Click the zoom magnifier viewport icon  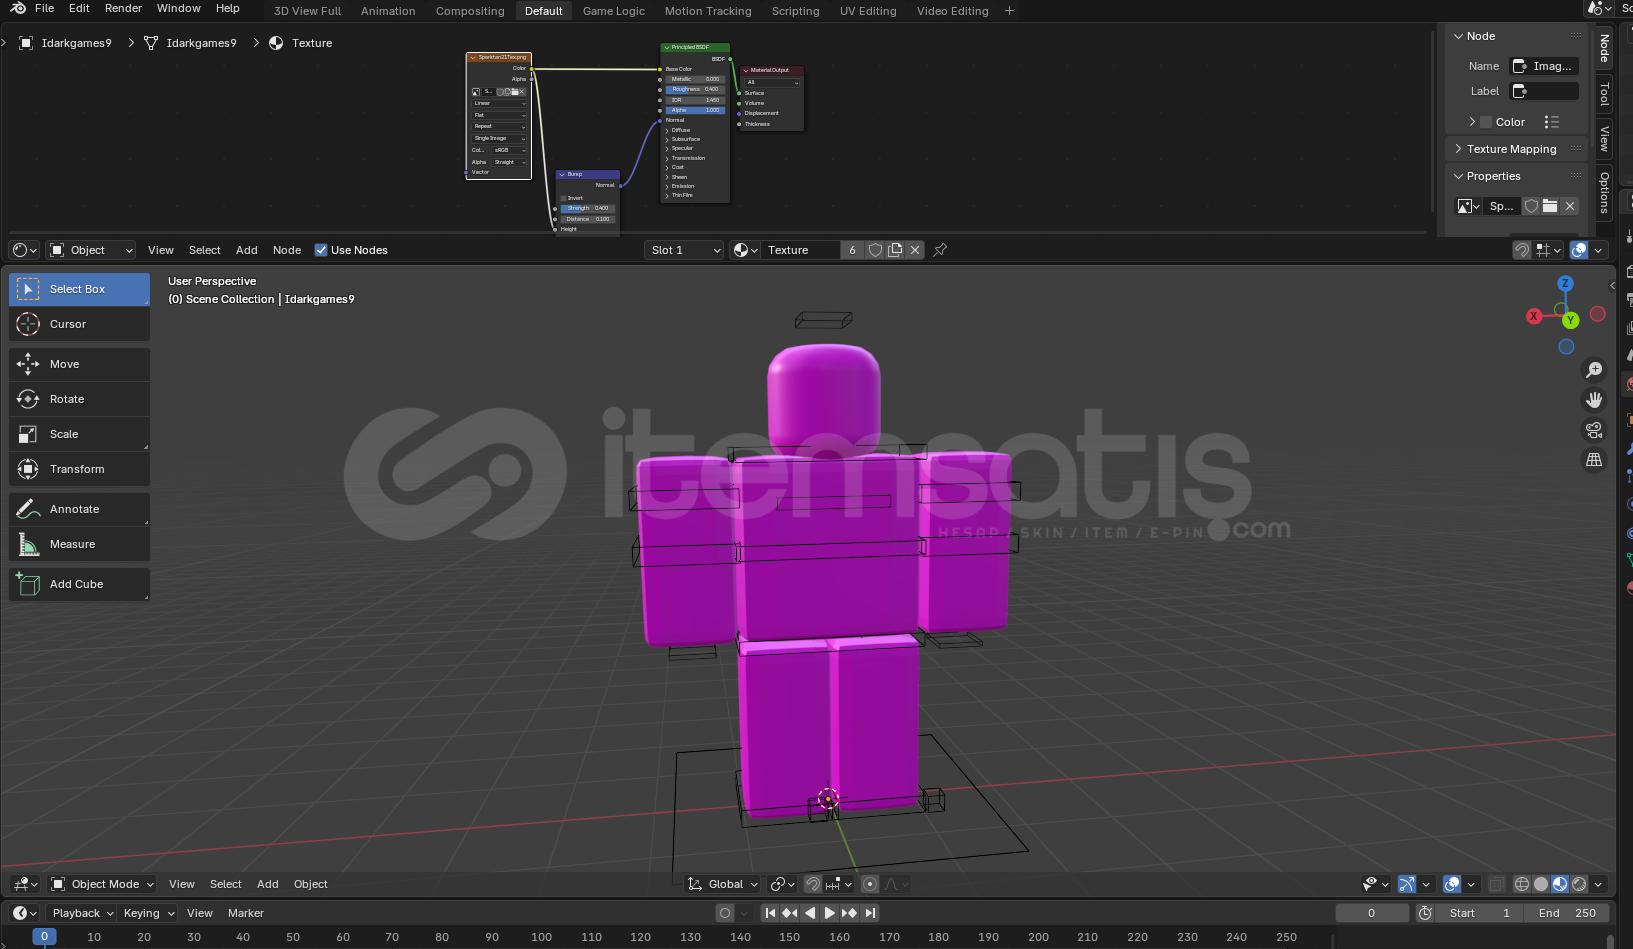(1594, 370)
